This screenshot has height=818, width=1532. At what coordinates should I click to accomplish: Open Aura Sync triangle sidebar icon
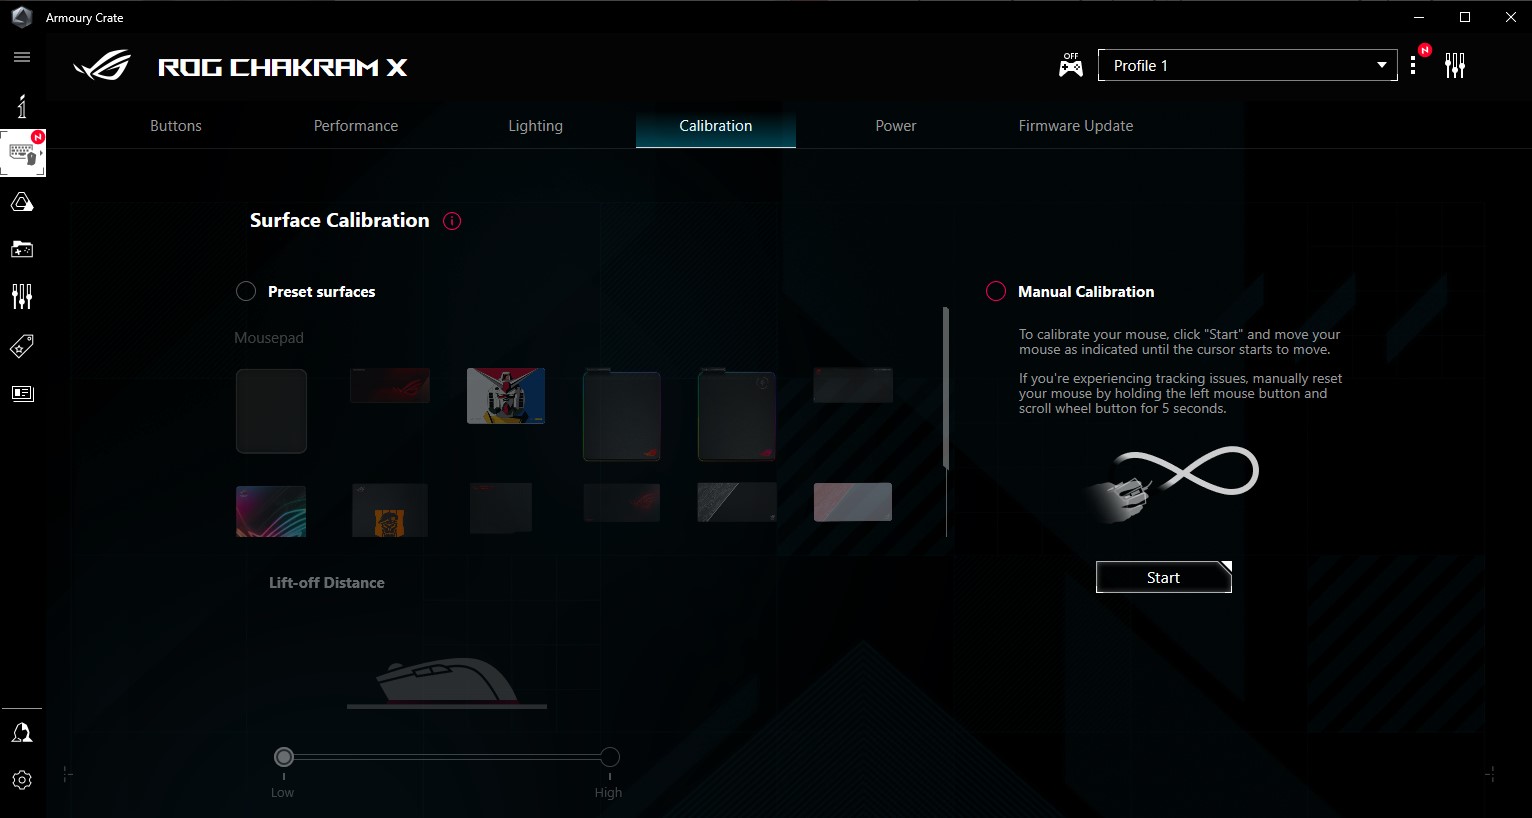coord(22,202)
